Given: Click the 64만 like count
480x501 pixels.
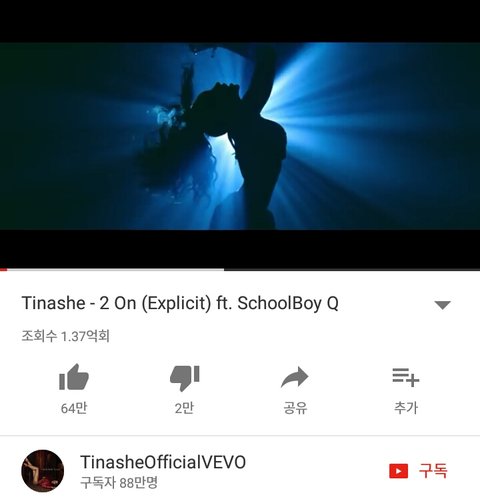Looking at the screenshot, I should [74, 408].
